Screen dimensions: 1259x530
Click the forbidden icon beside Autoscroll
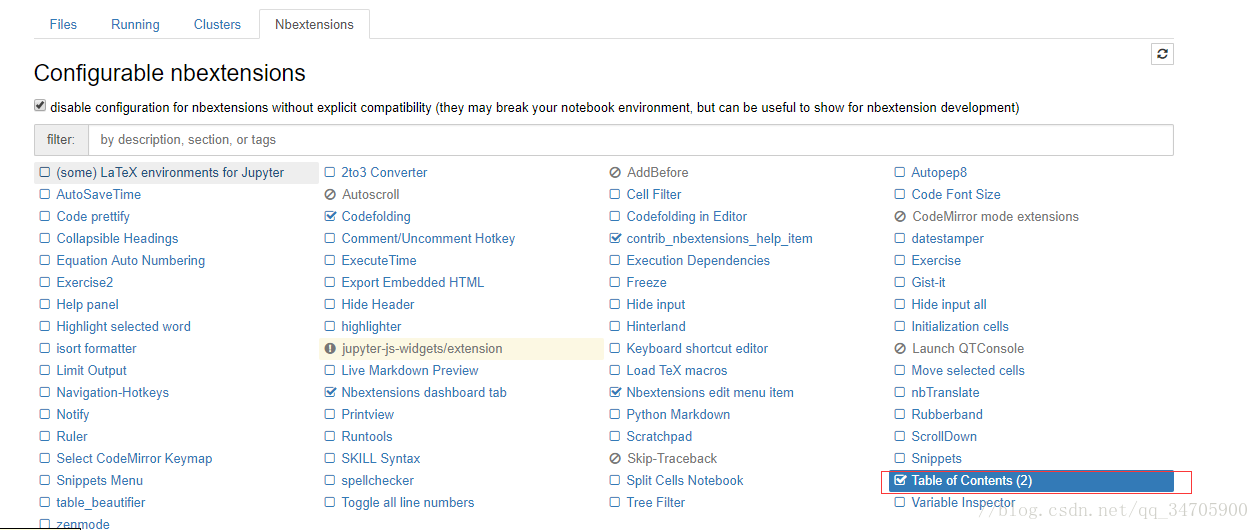[x=330, y=195]
